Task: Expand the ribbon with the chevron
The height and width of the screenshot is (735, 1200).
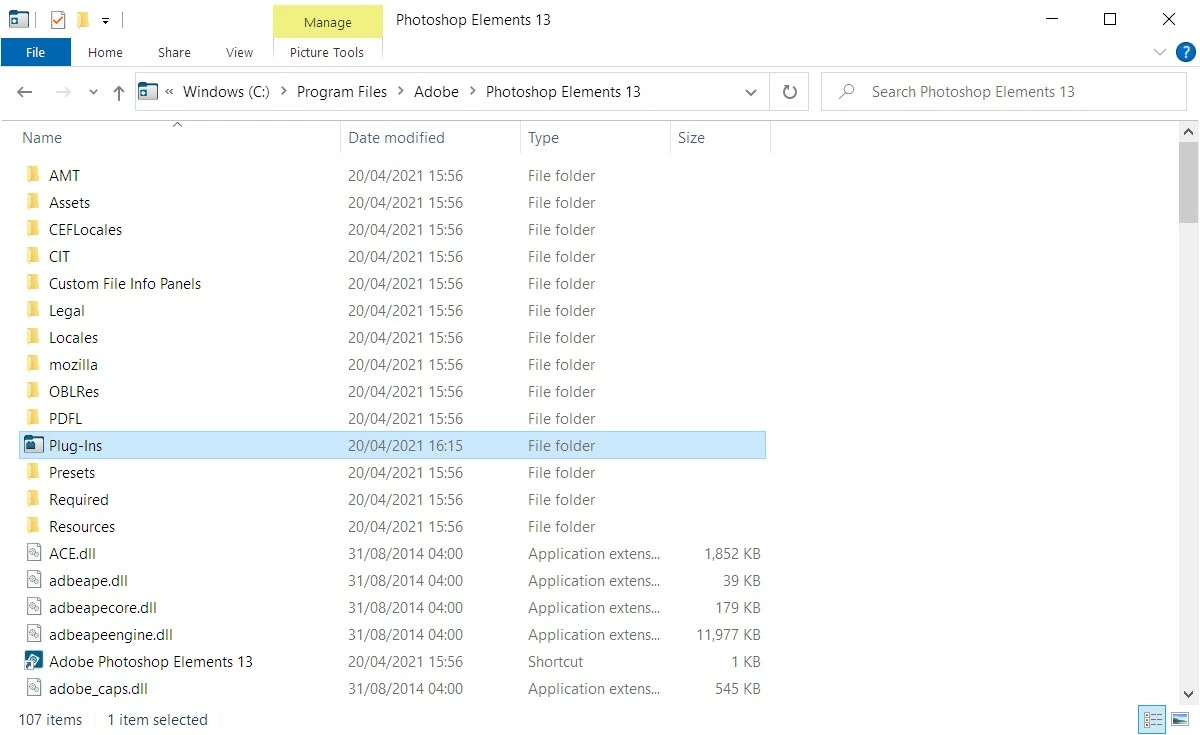Action: point(1160,52)
